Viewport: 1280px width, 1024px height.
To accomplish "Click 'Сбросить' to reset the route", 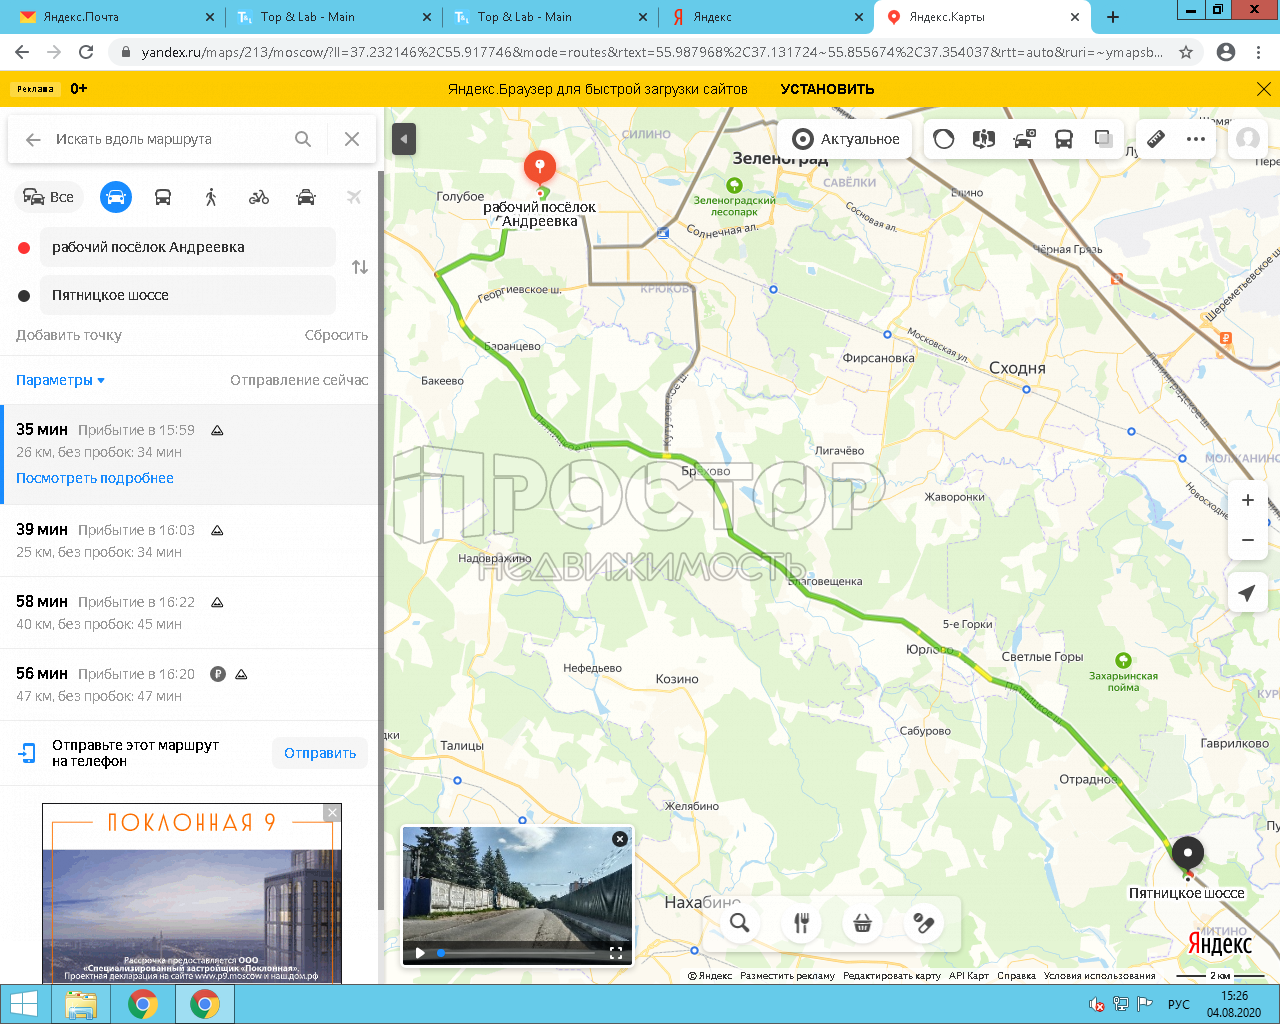I will [x=336, y=335].
